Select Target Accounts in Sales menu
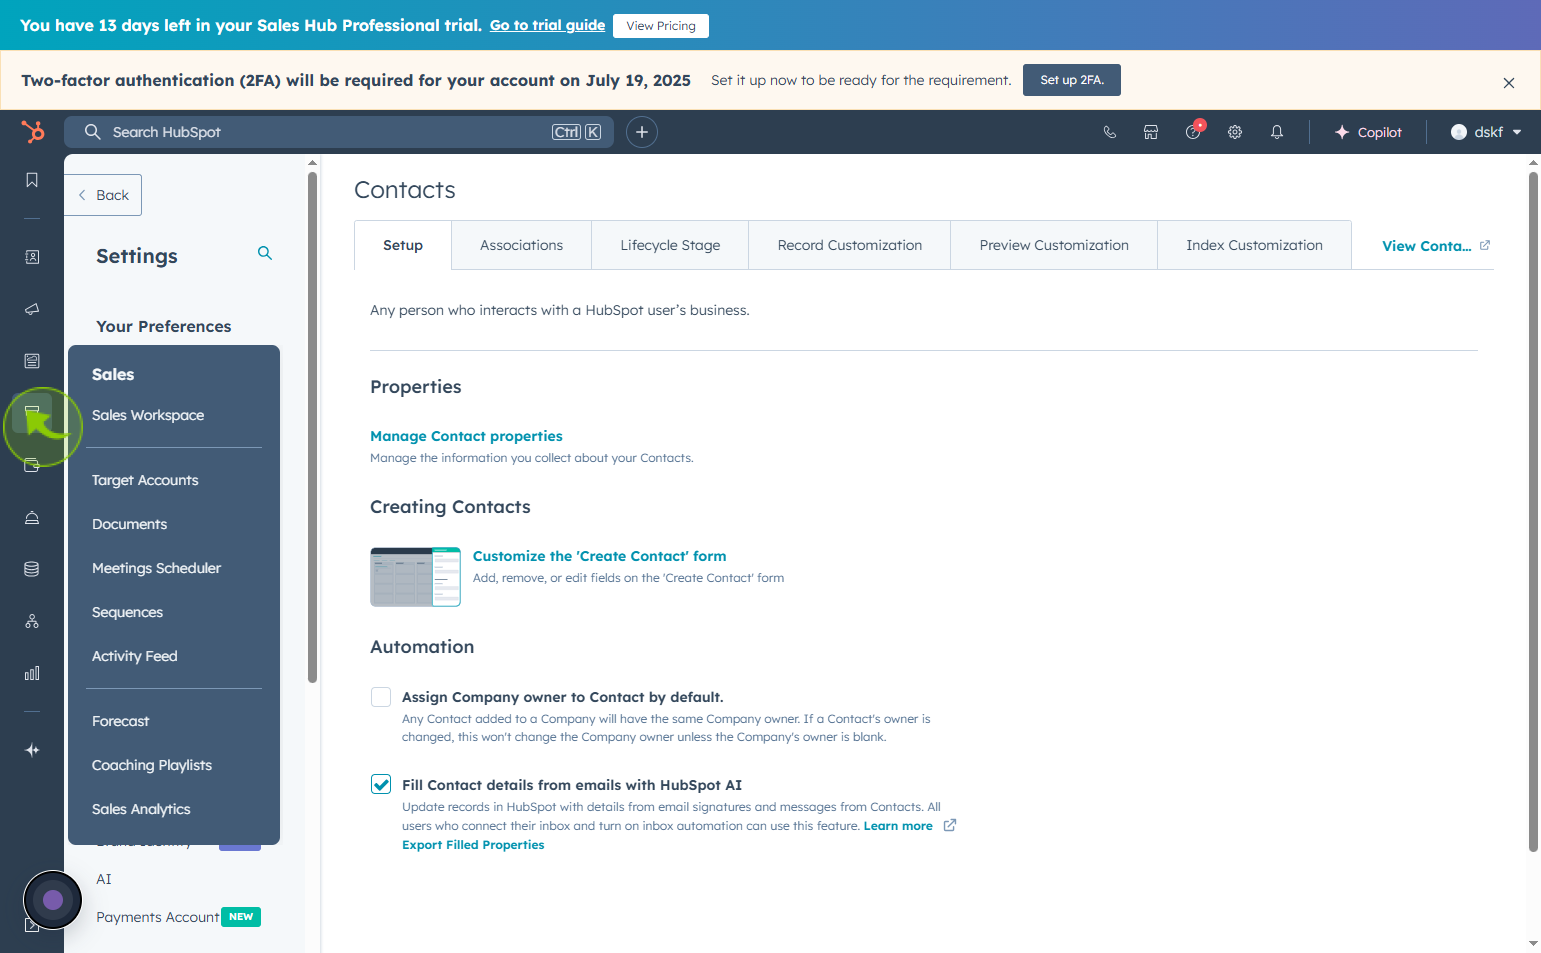Screen dimensions: 1541x953 [x=145, y=480]
